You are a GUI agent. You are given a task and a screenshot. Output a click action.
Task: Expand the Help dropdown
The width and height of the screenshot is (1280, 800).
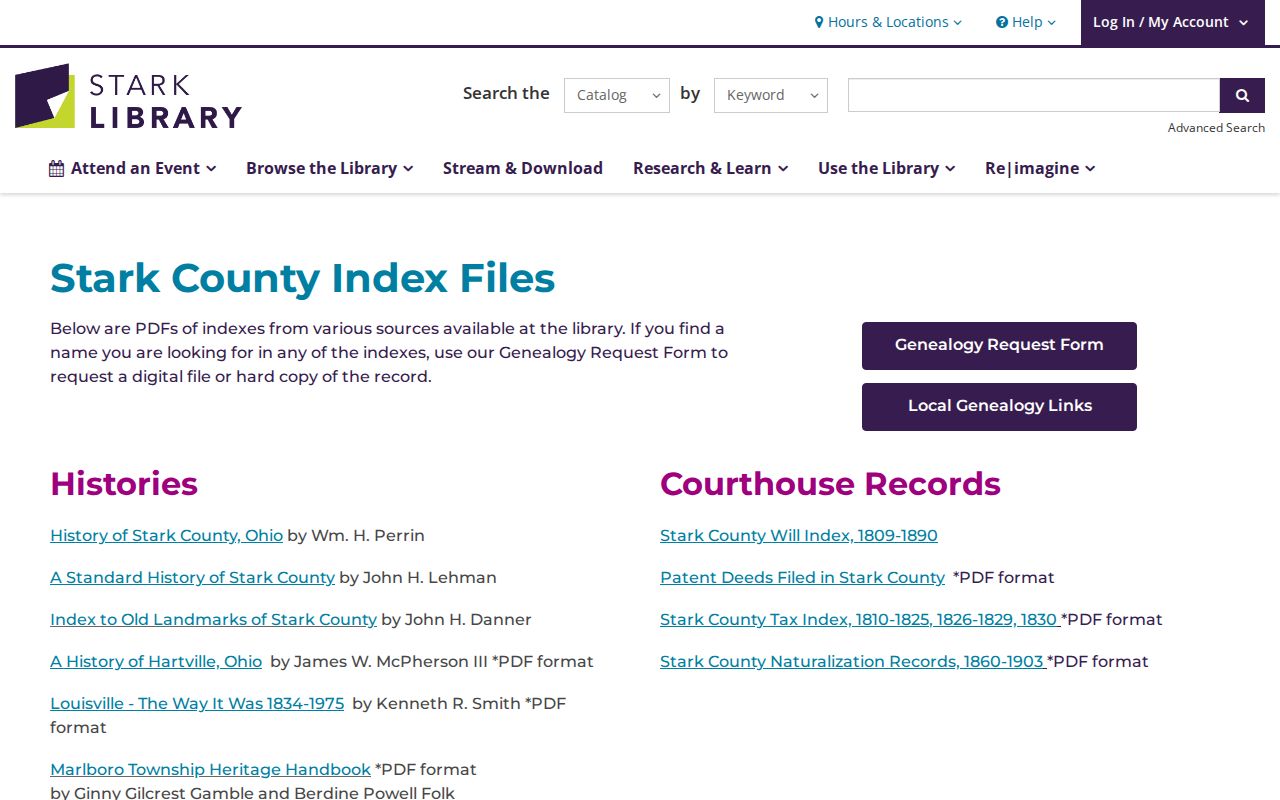1026,22
